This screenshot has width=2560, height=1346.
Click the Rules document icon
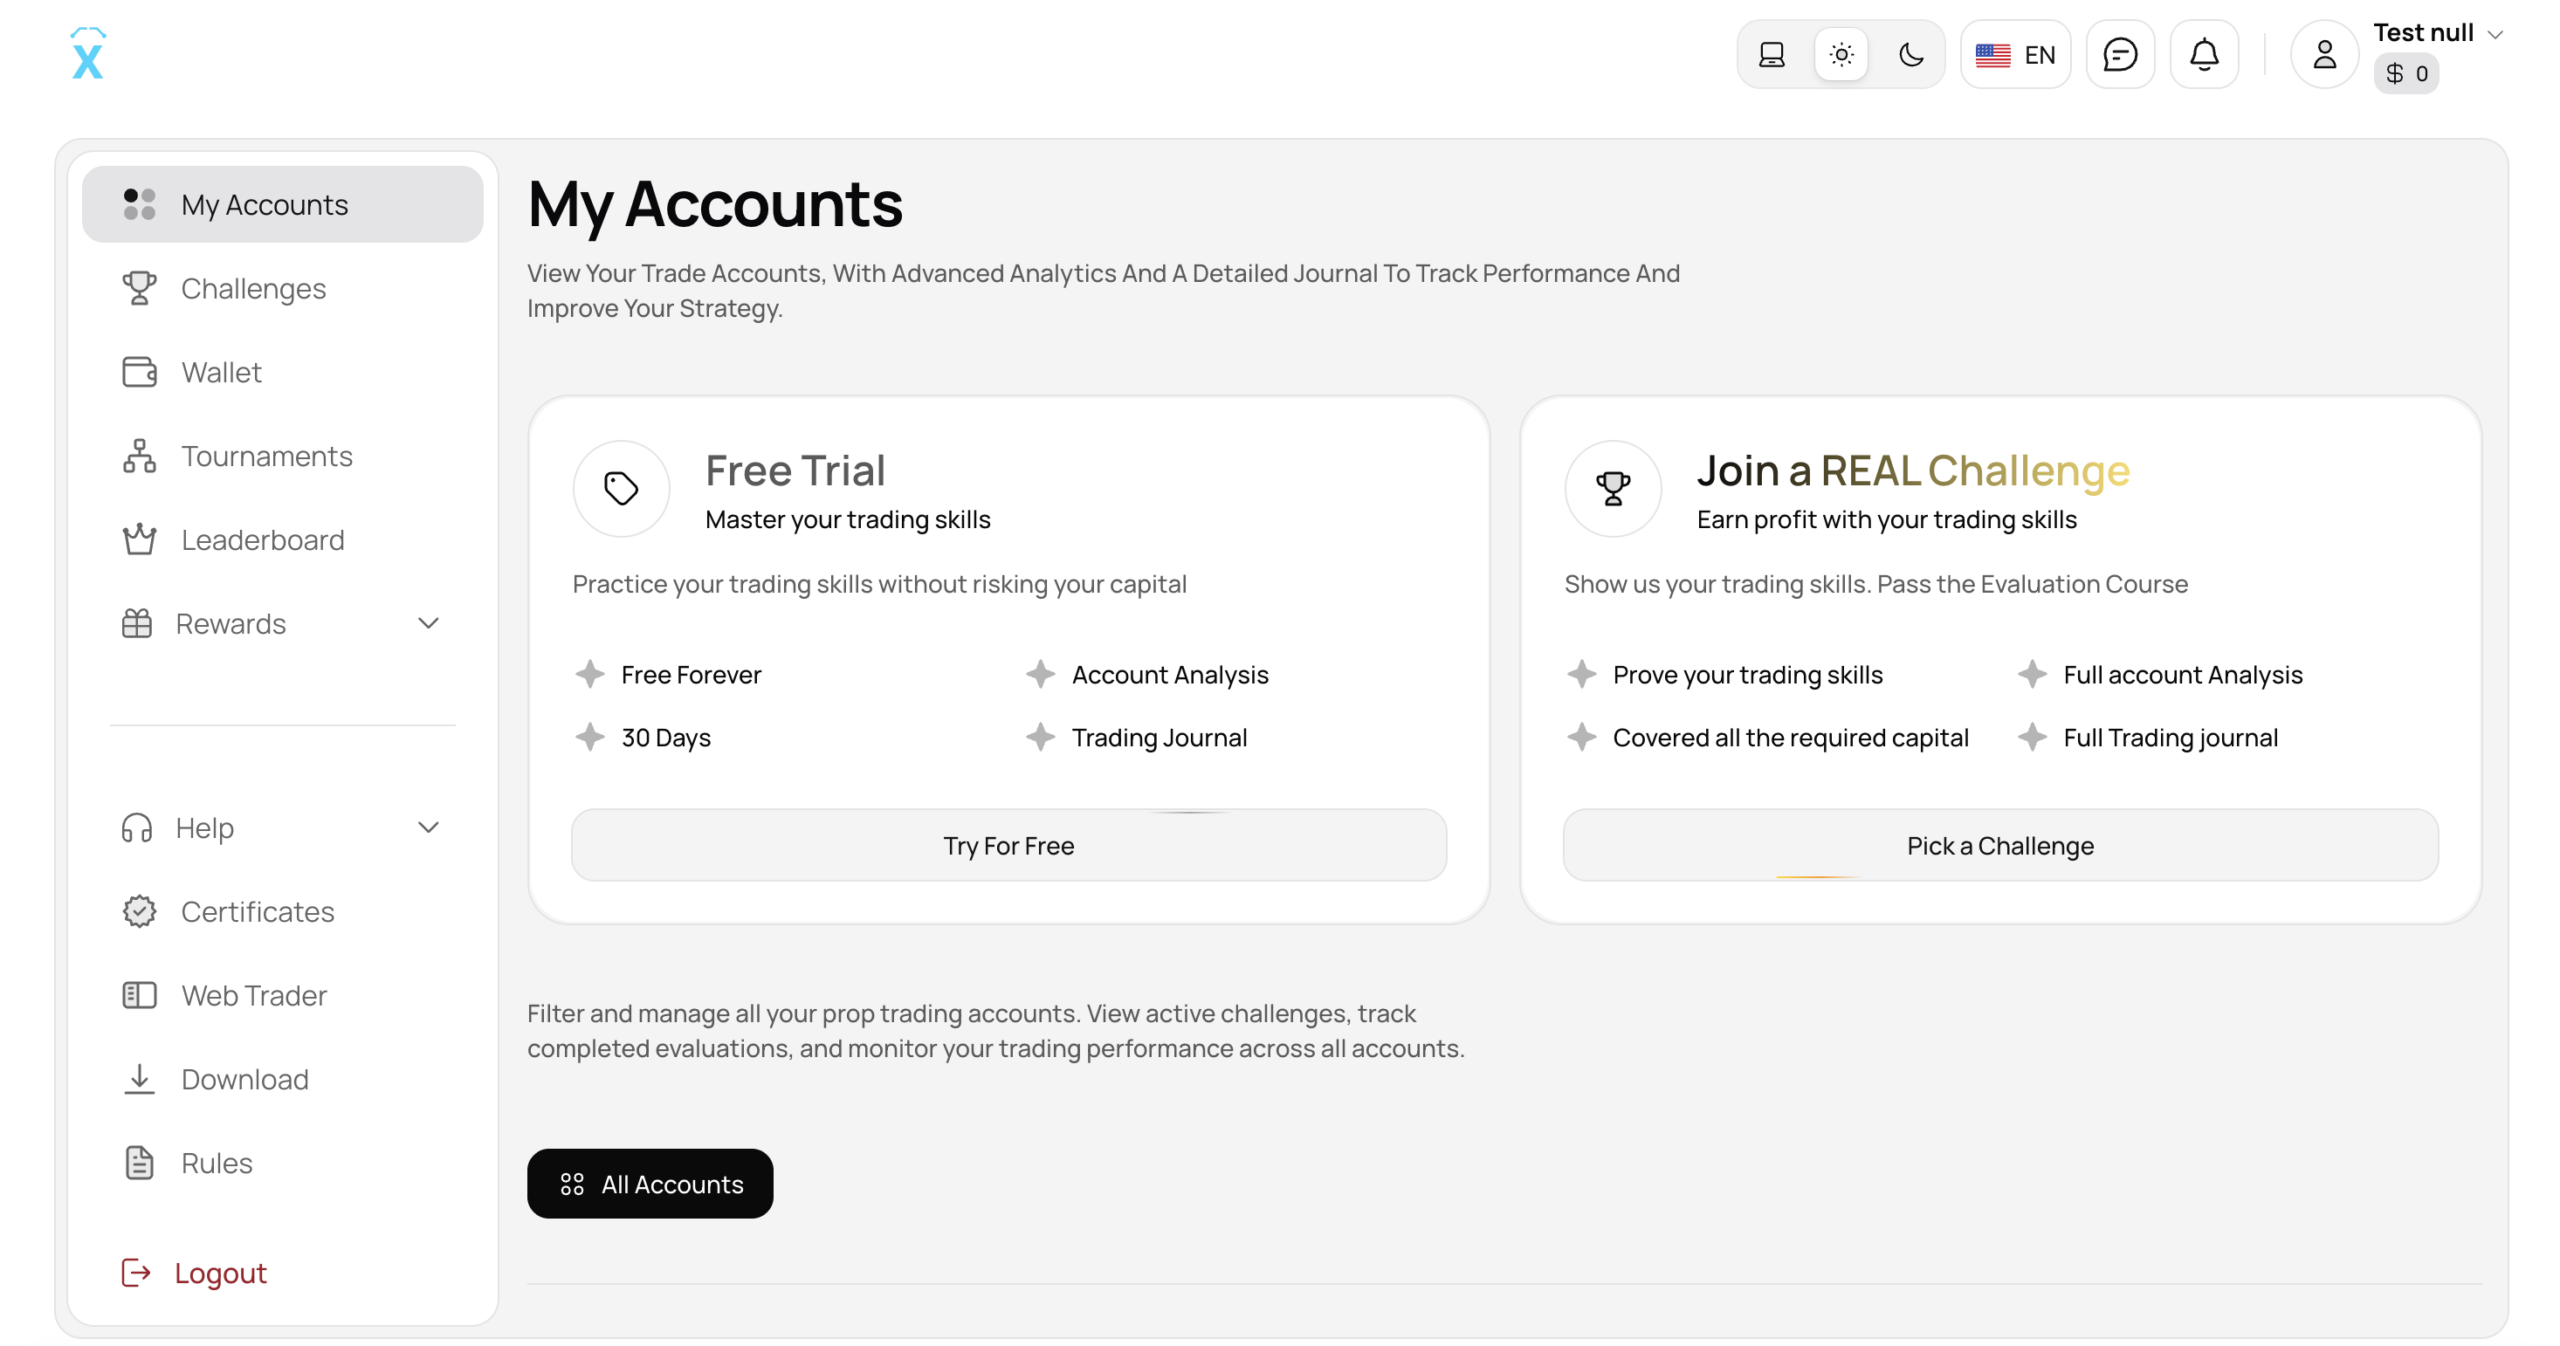pos(139,1164)
